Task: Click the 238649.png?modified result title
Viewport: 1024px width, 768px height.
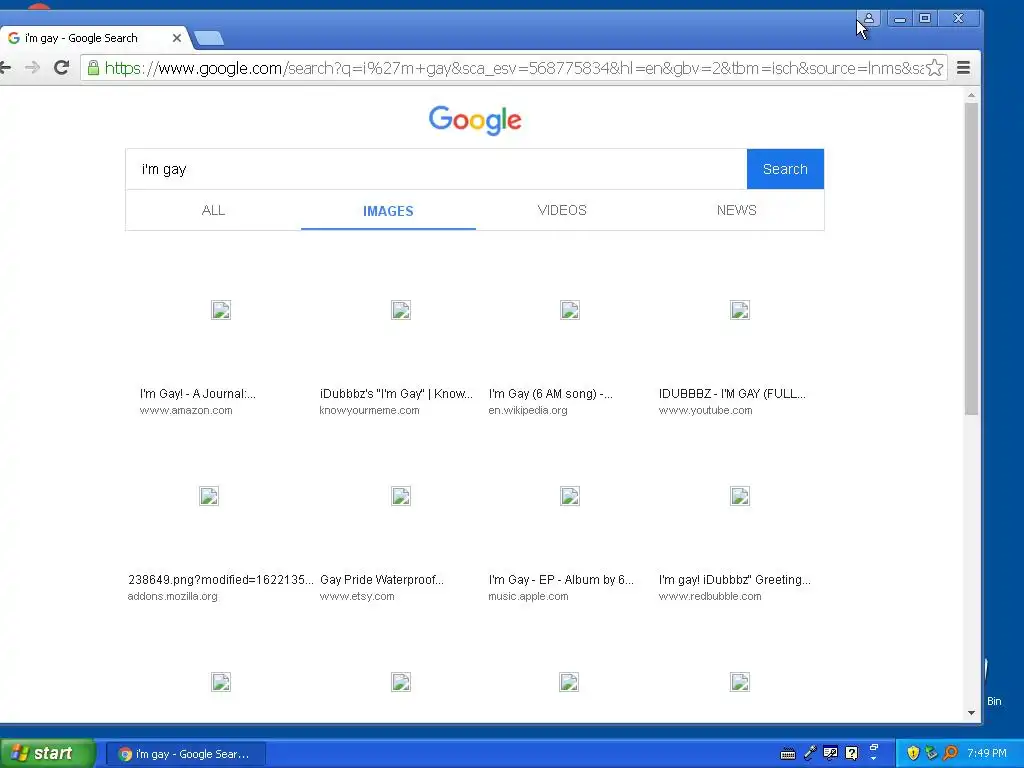Action: 221,580
